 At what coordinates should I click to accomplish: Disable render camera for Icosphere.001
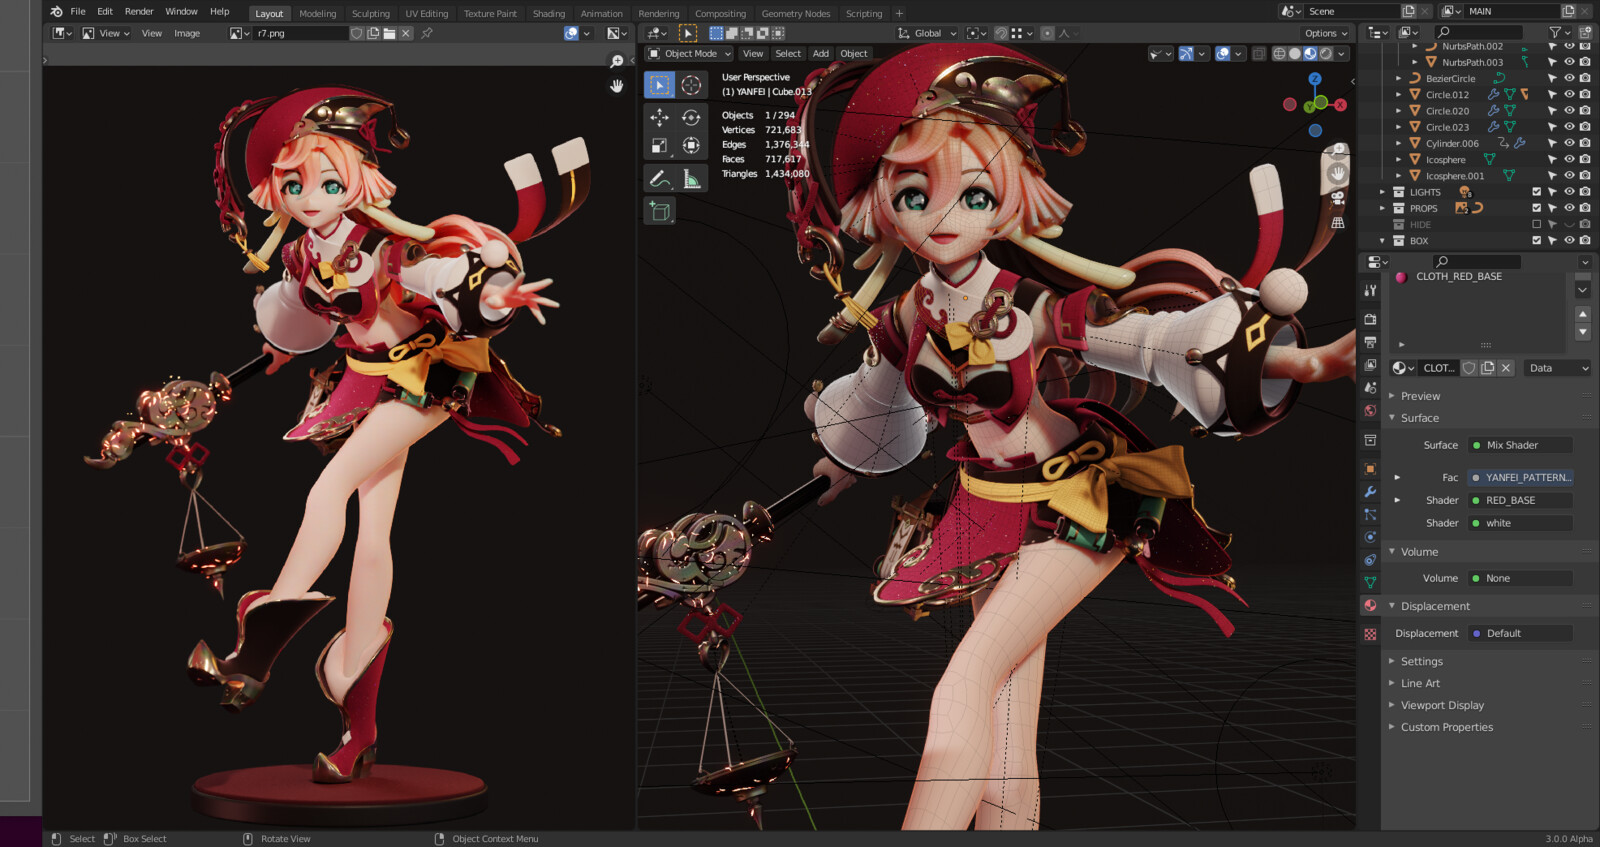[1585, 175]
